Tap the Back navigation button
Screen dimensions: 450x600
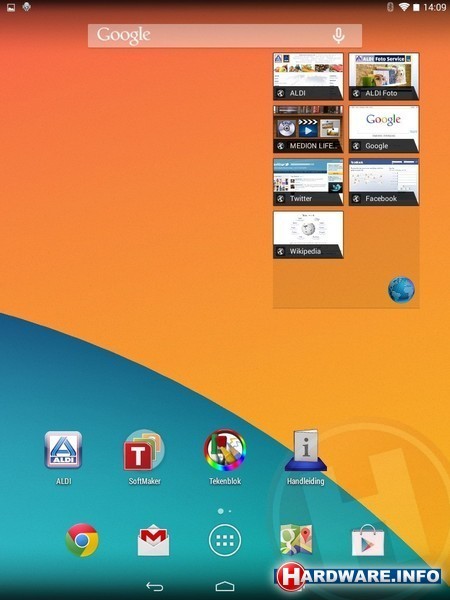click(155, 586)
